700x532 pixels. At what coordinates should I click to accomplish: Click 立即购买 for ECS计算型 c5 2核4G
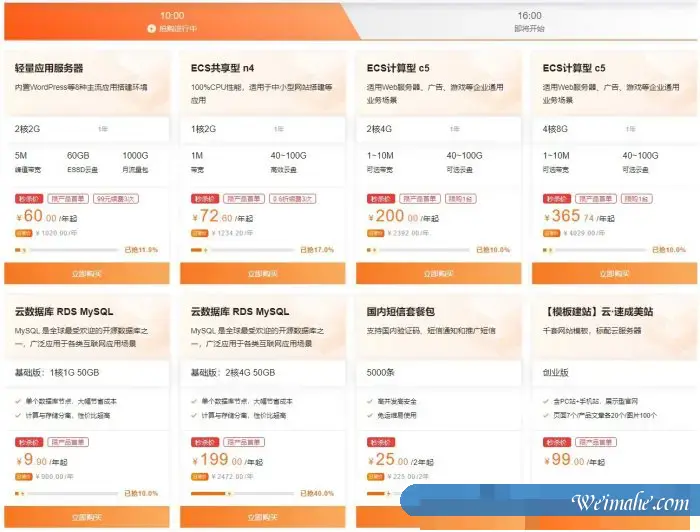tap(438, 273)
